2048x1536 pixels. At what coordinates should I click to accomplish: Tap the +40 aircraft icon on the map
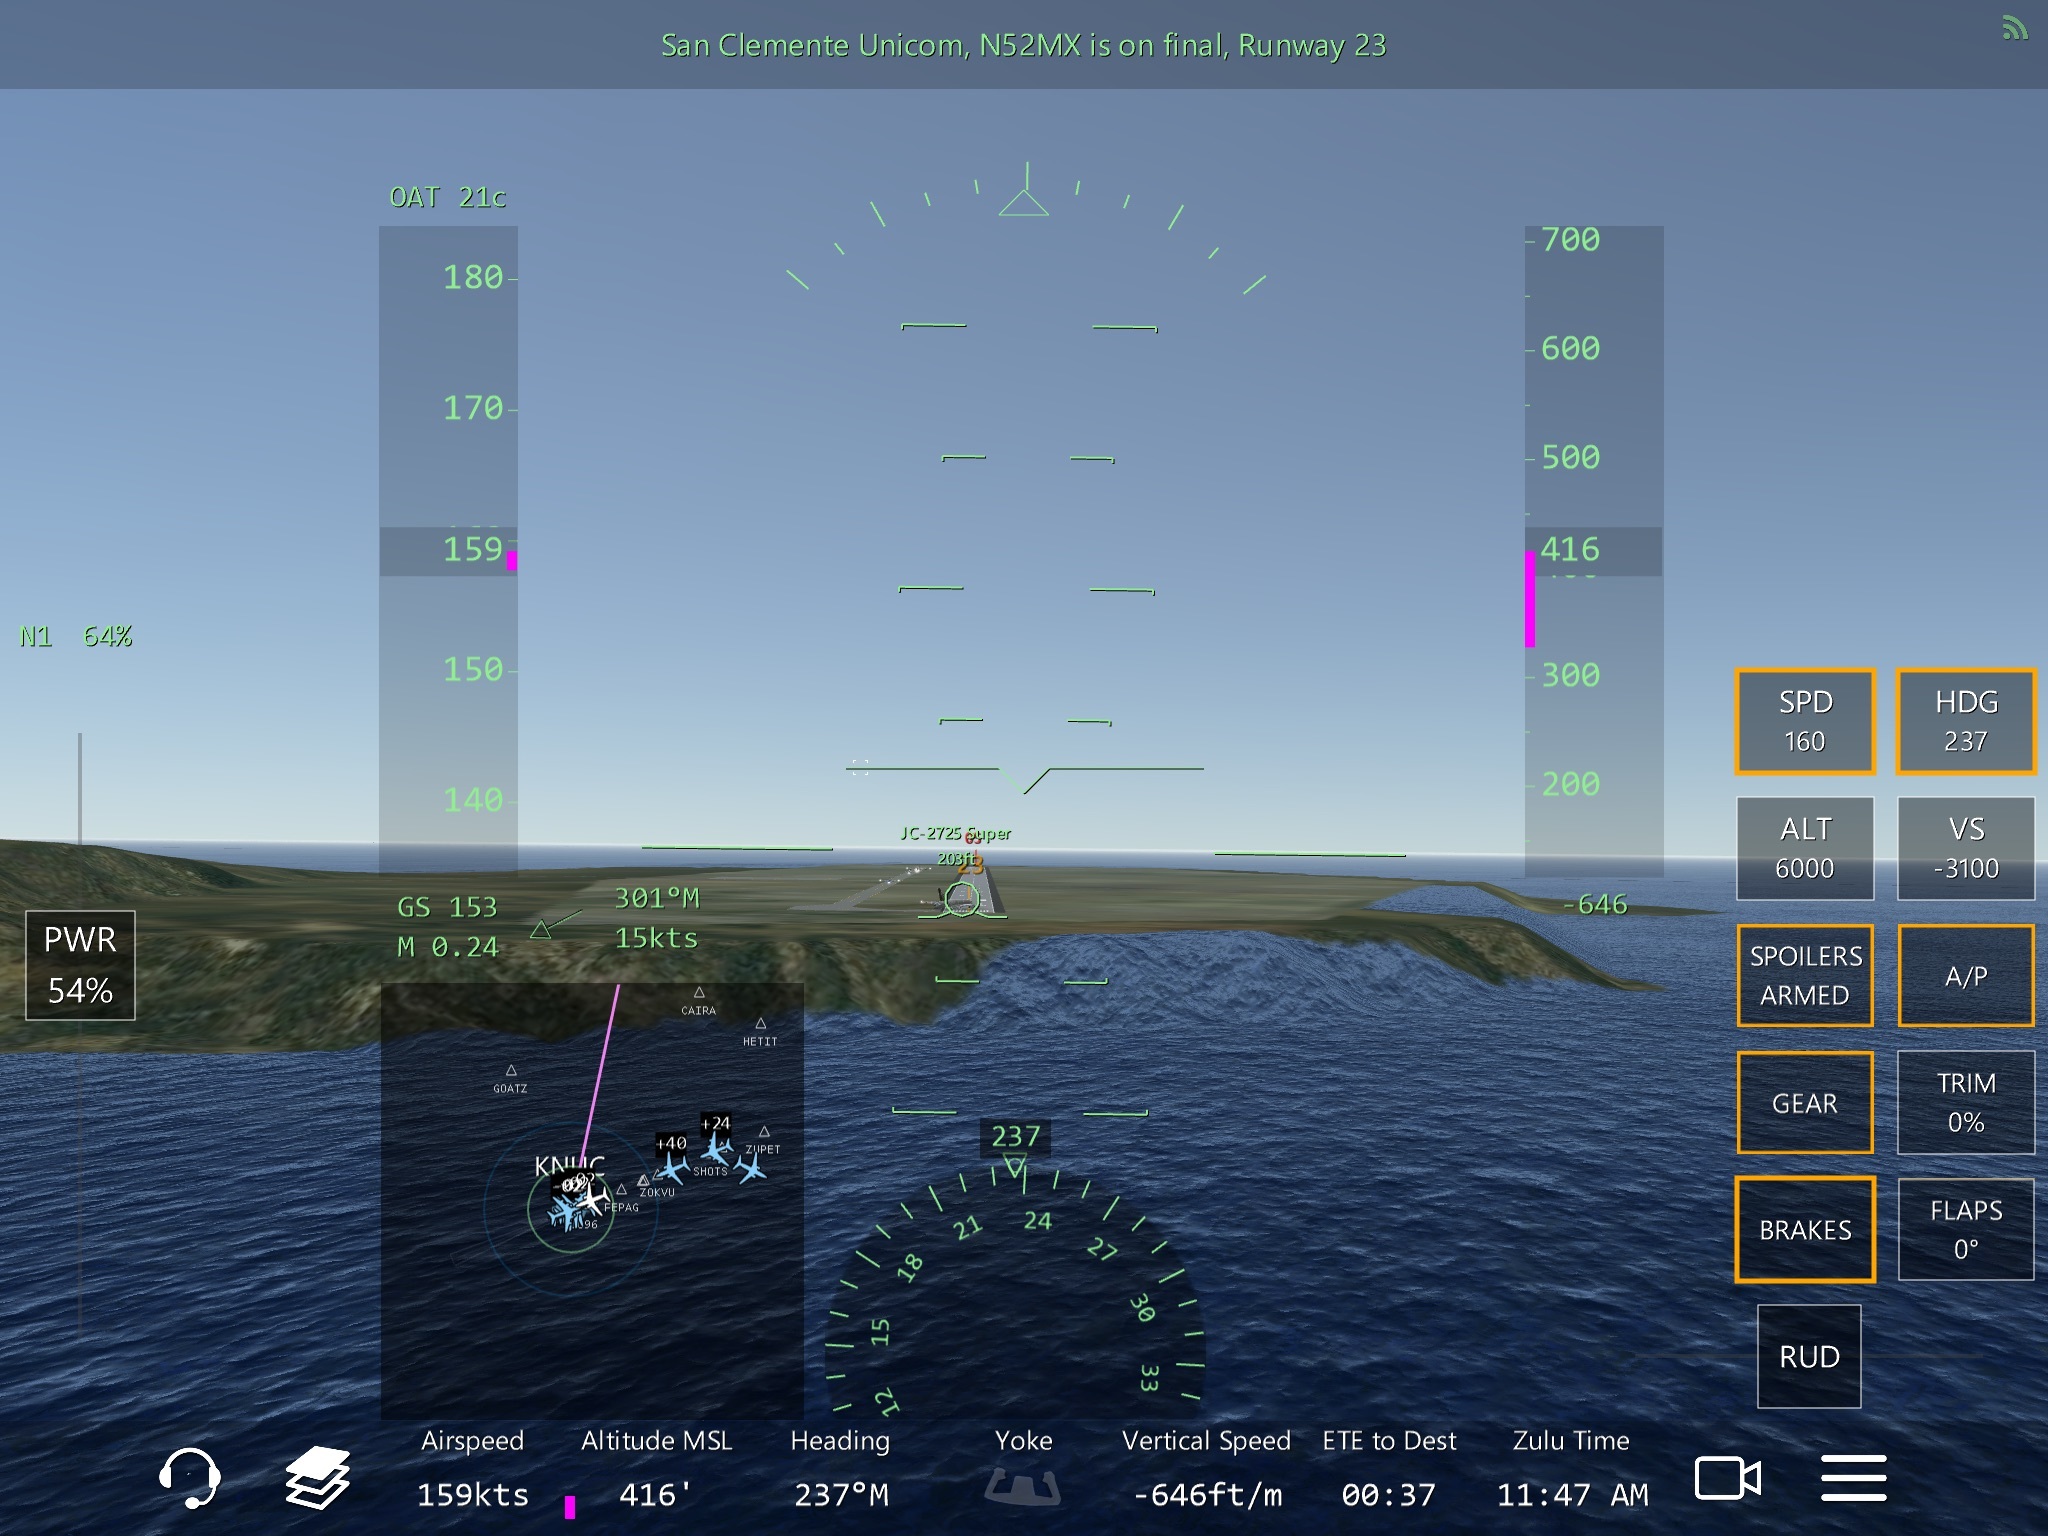pos(672,1165)
